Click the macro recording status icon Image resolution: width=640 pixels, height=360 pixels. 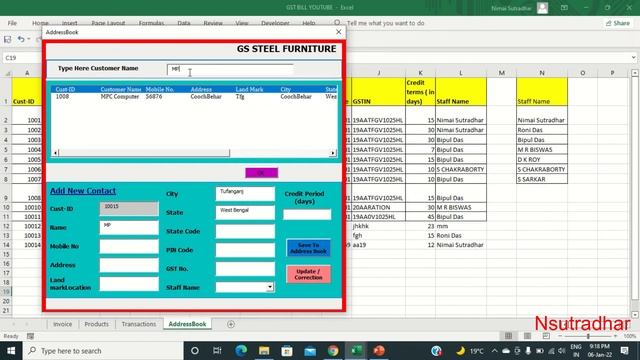[30, 336]
